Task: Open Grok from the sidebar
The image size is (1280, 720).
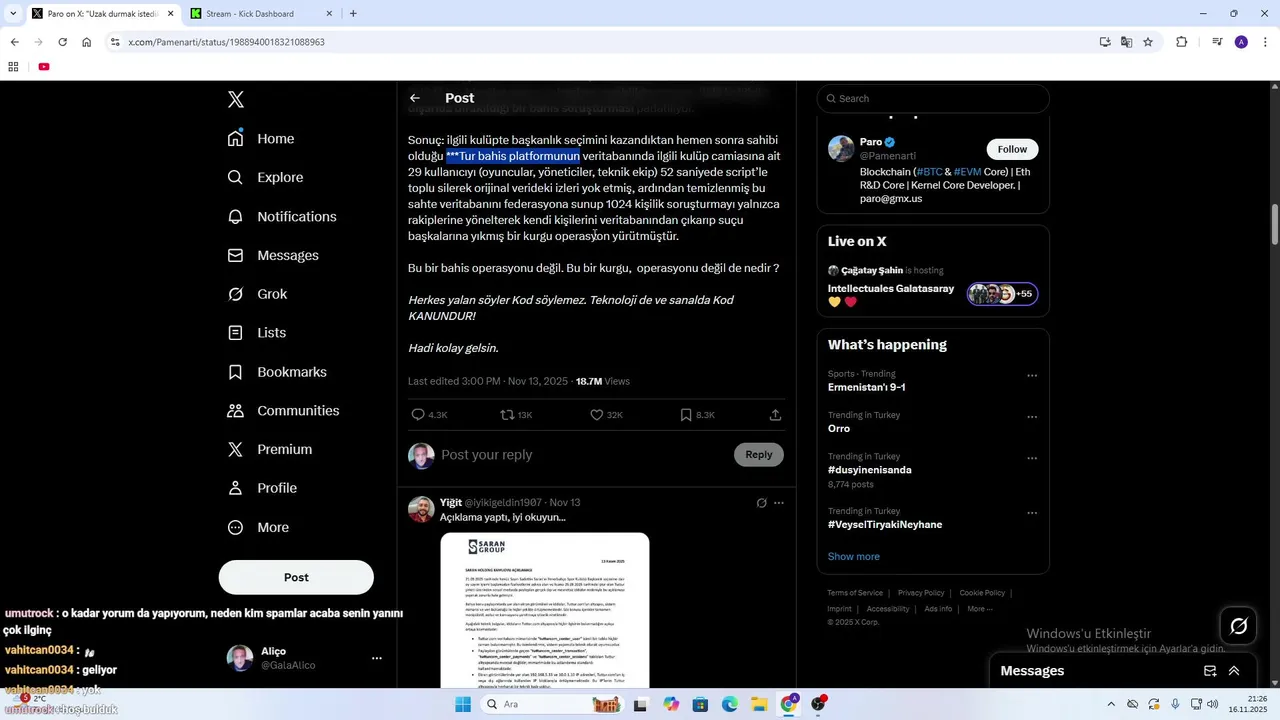Action: coord(258,294)
